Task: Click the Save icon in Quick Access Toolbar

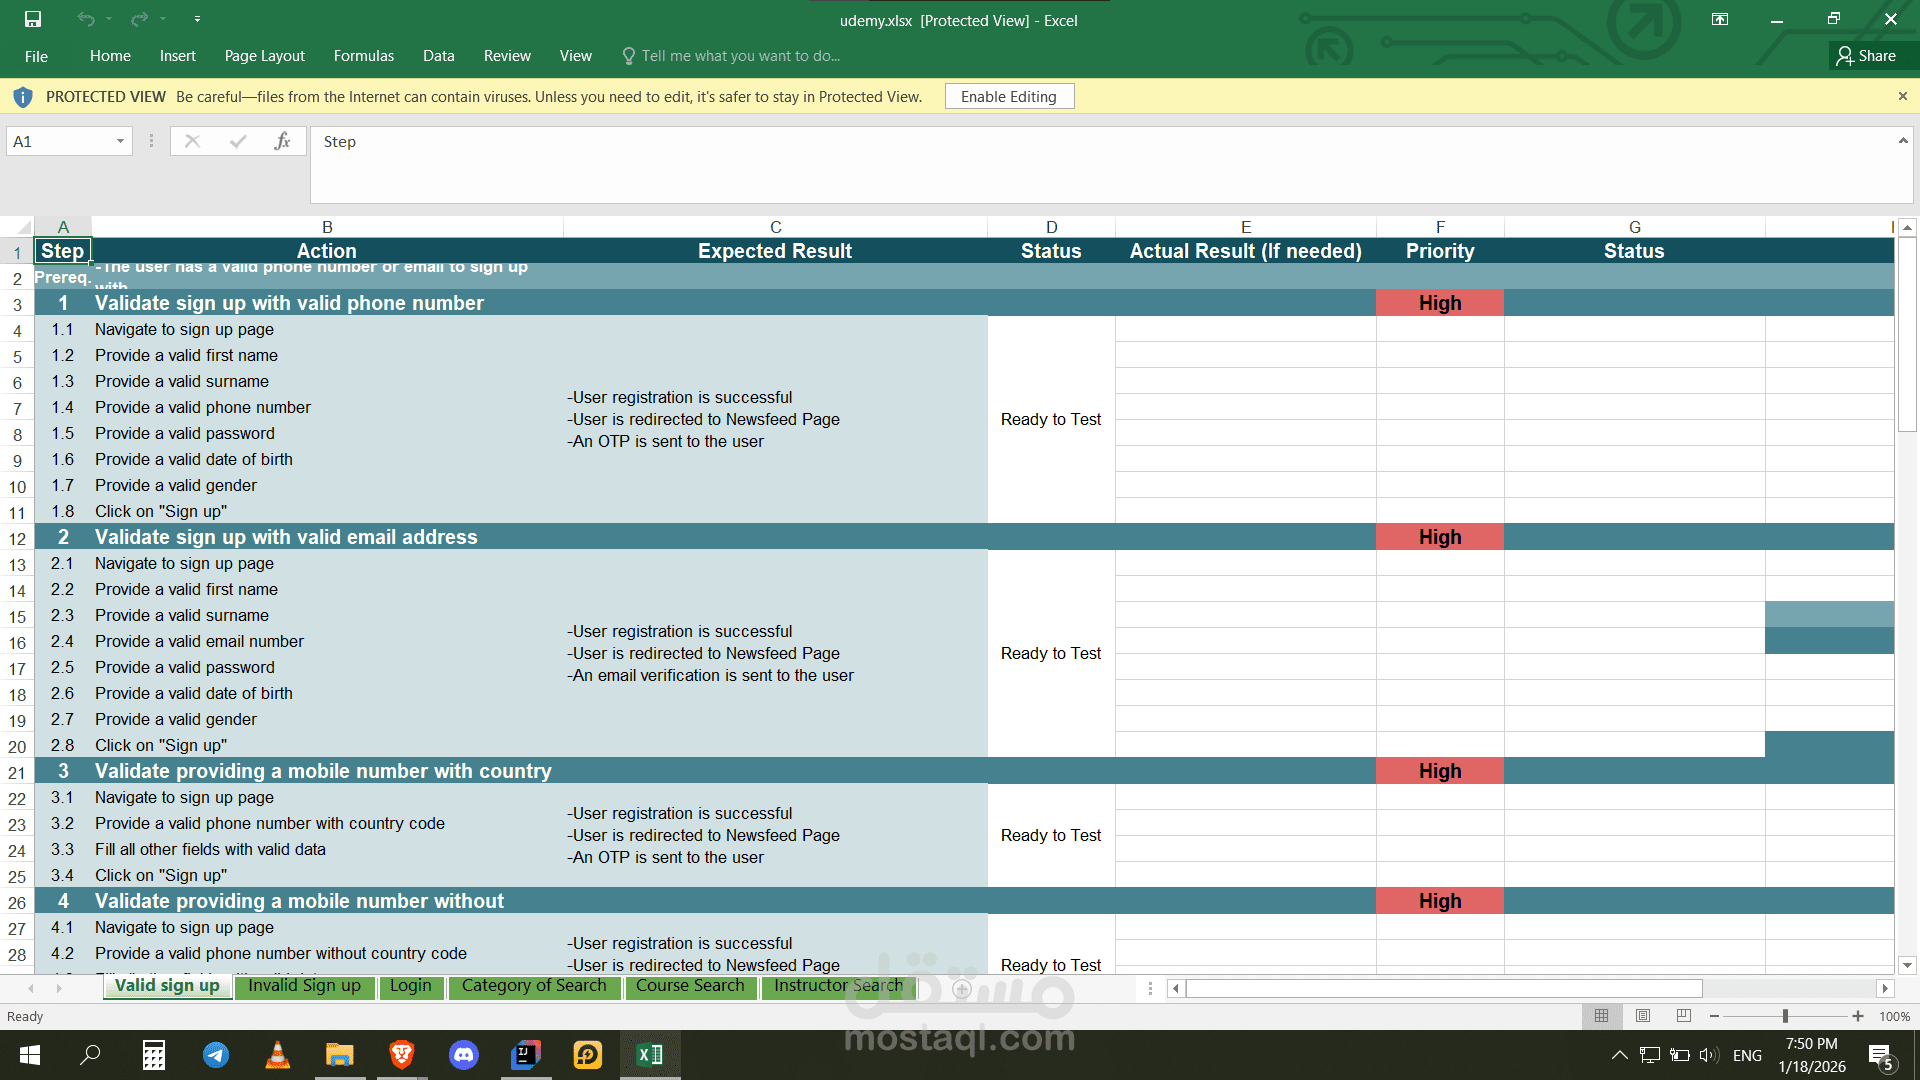Action: point(33,19)
